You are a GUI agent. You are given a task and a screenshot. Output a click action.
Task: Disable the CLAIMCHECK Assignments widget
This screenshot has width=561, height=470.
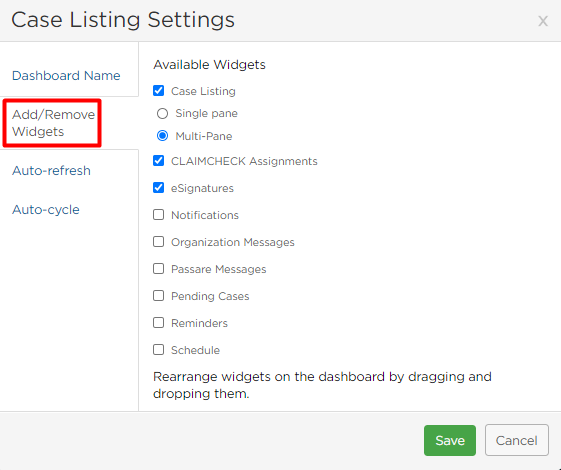point(158,161)
